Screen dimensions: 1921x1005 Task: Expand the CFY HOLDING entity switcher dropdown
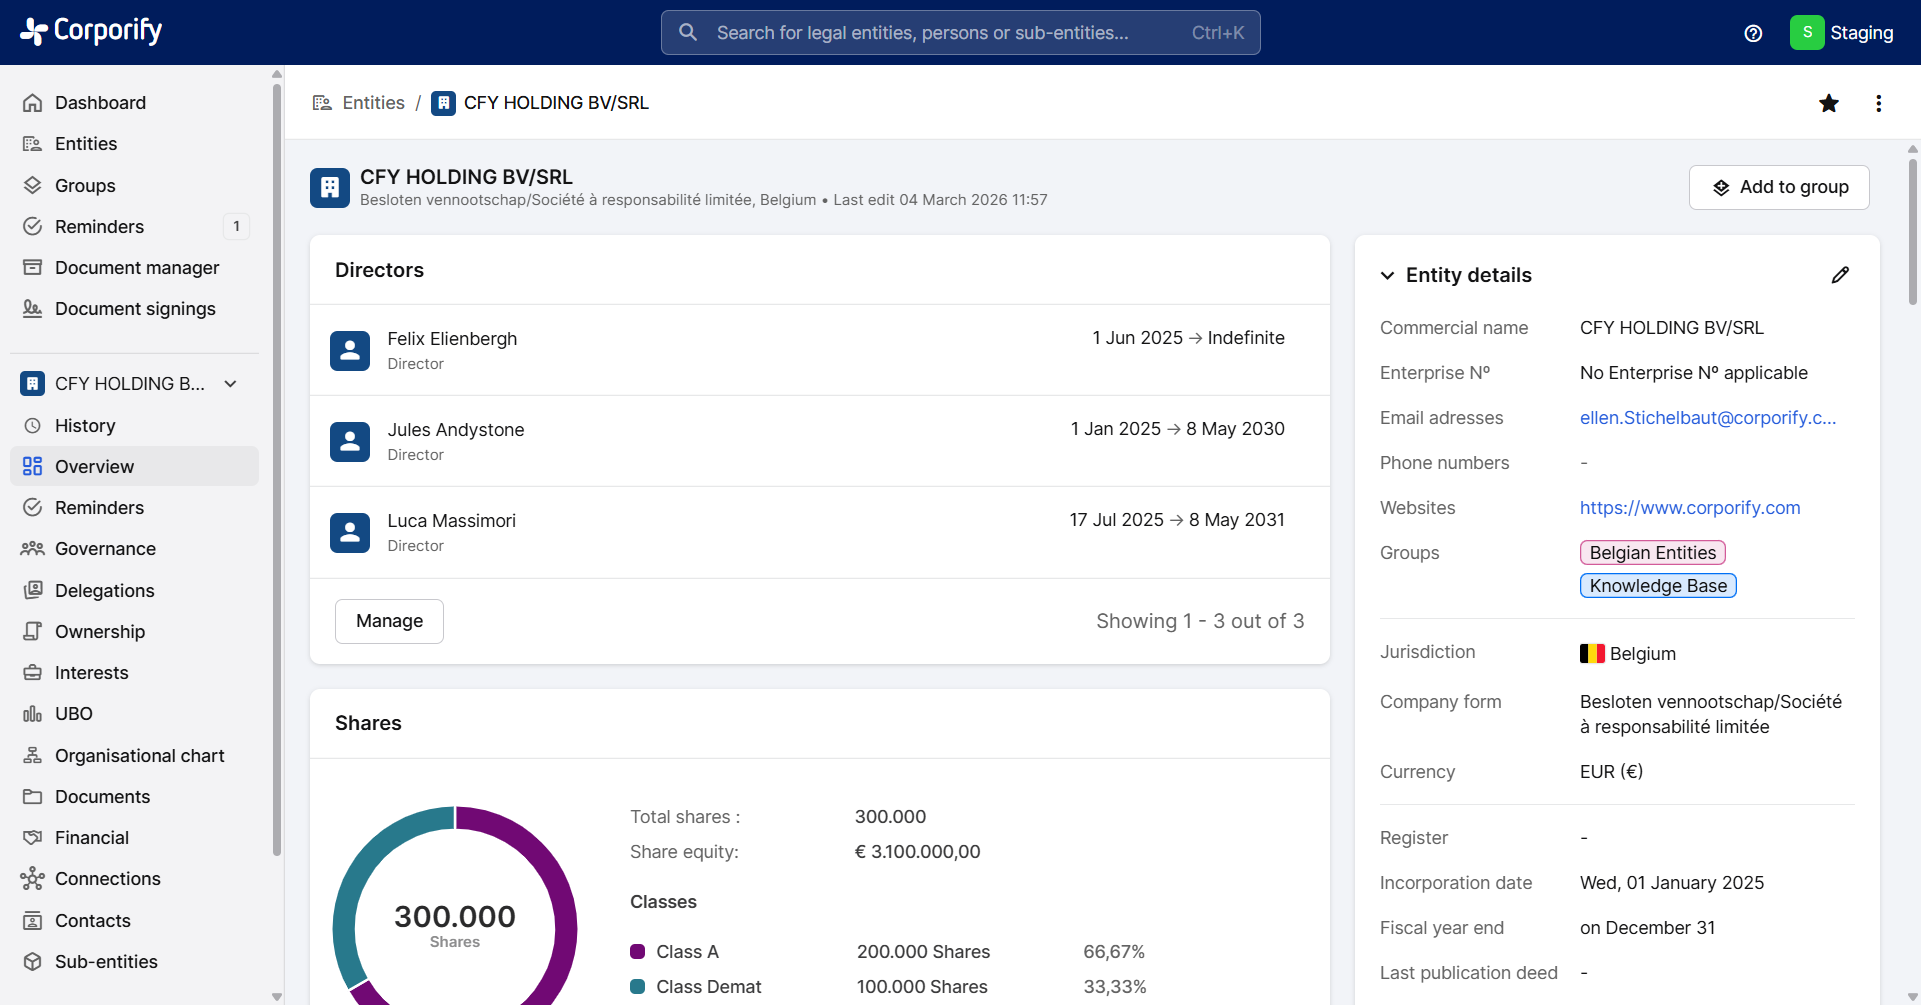pos(231,384)
